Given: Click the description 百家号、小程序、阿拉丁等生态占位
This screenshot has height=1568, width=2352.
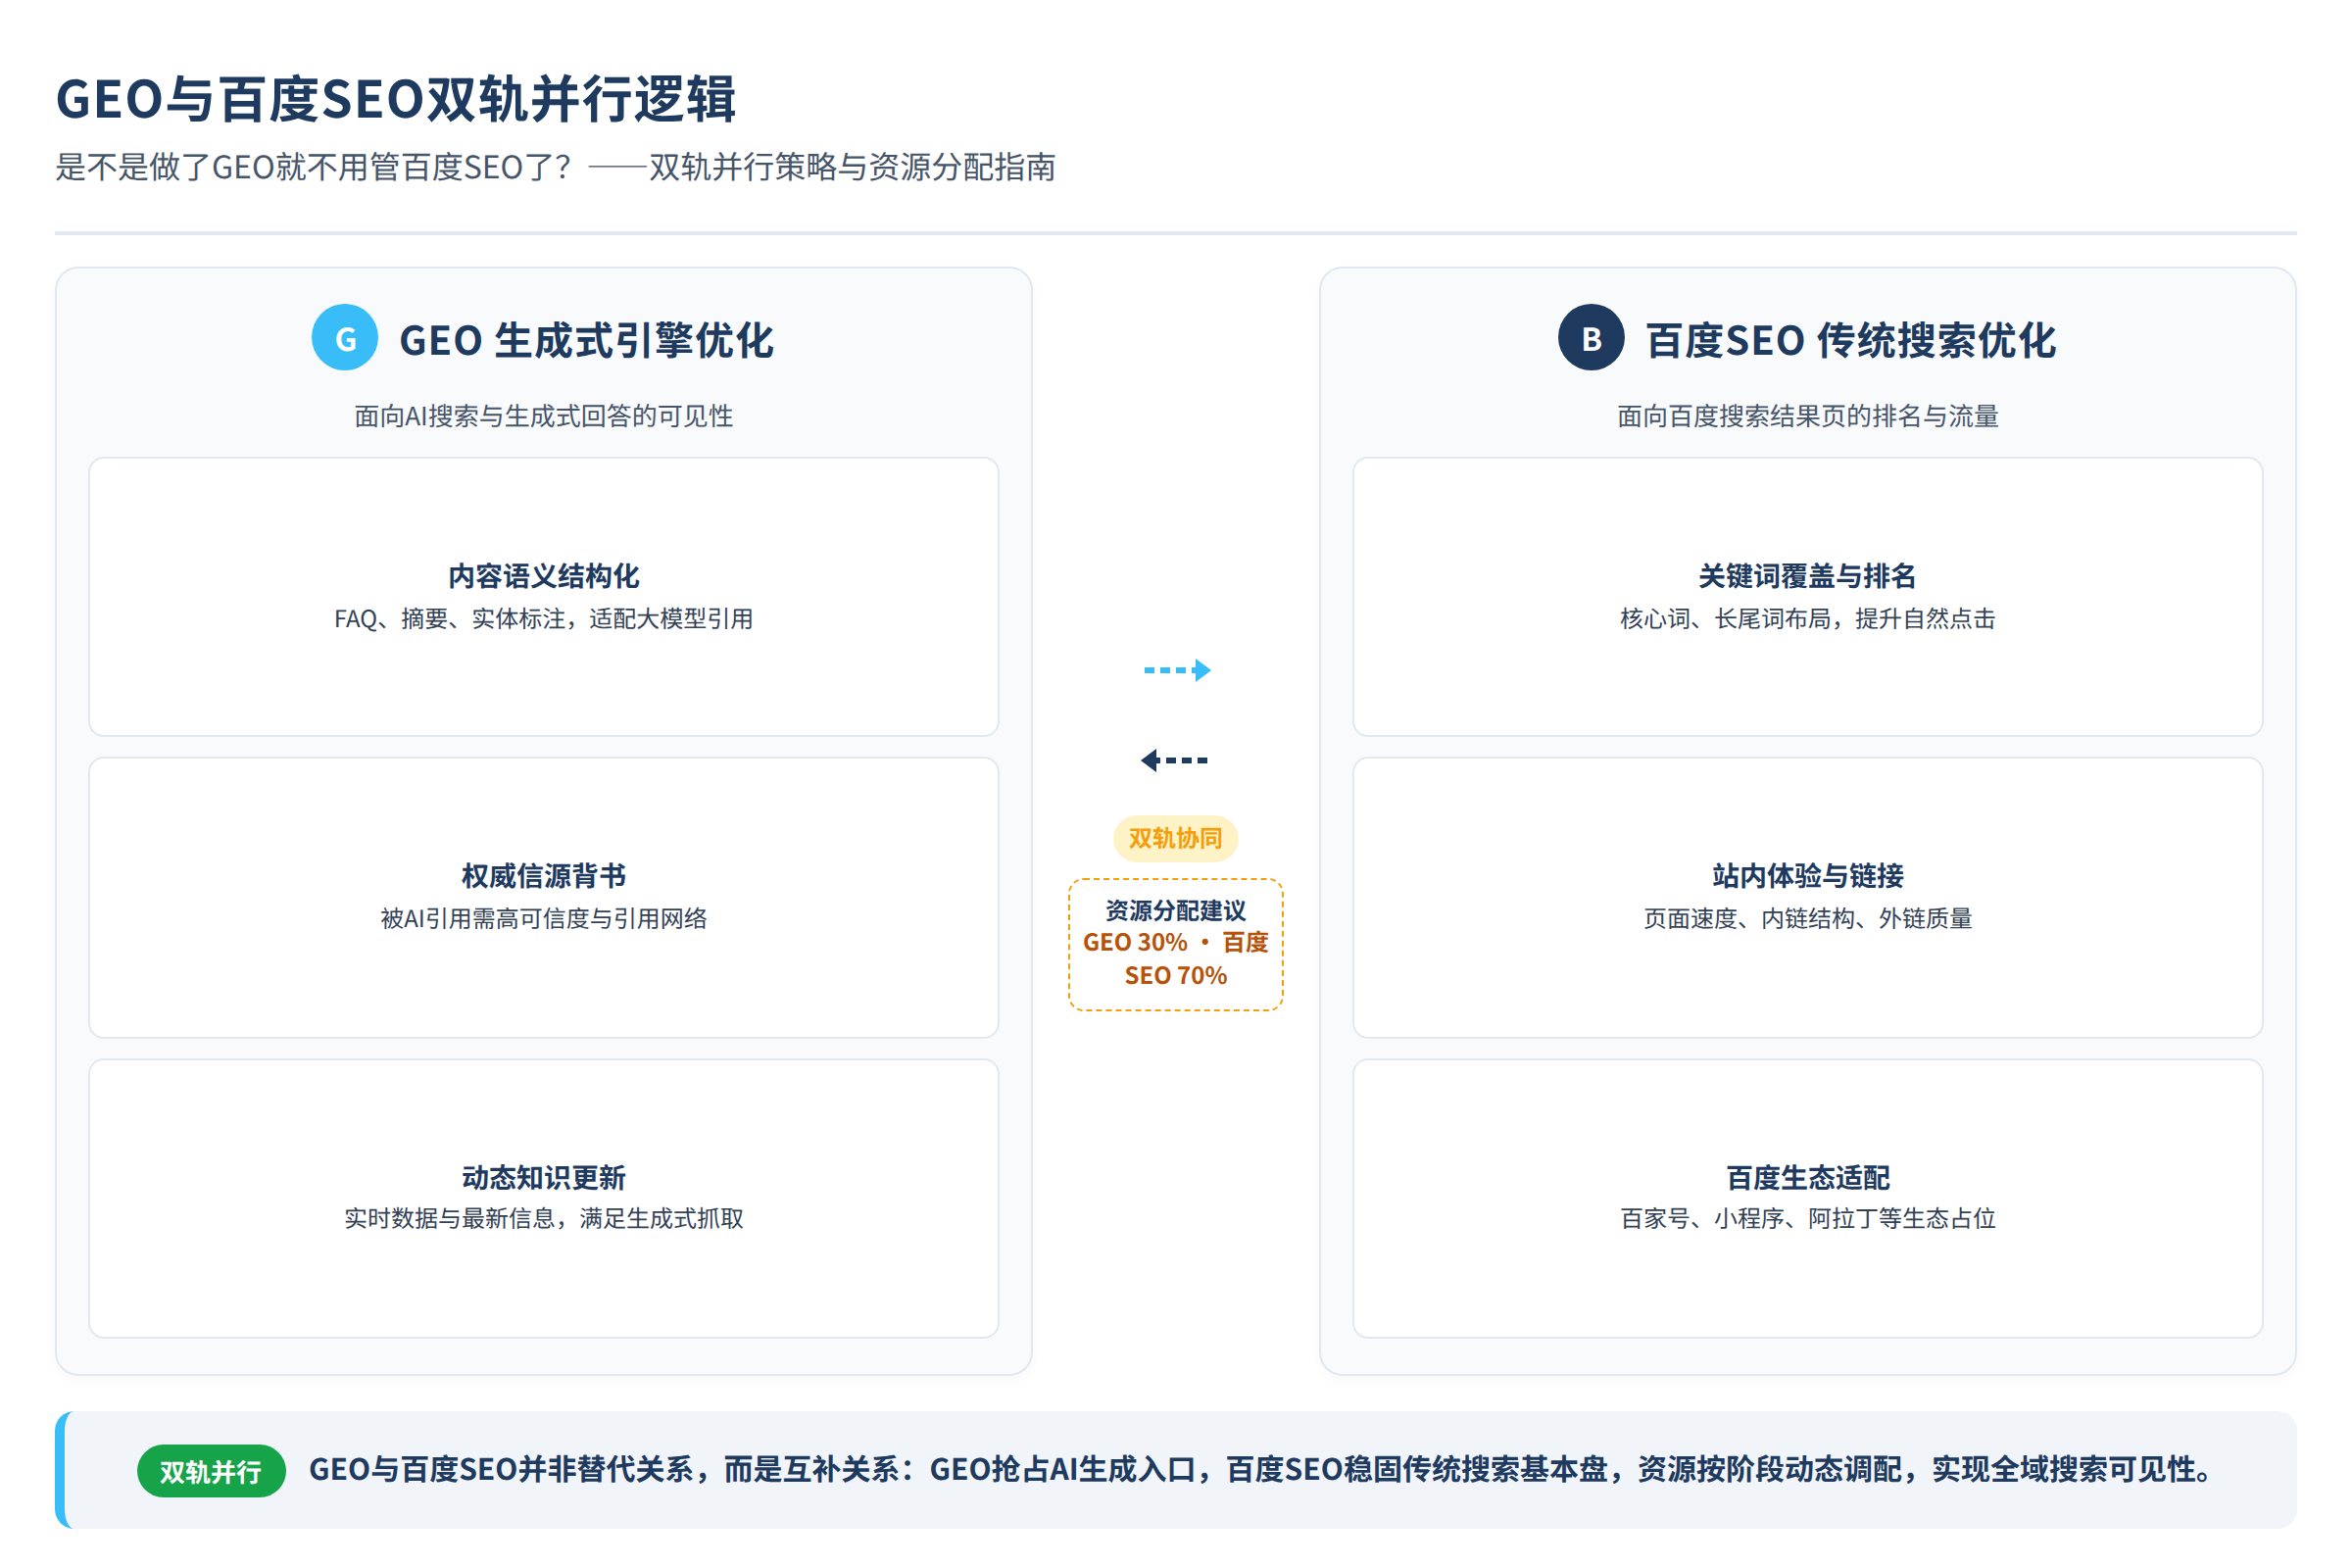Looking at the screenshot, I should coord(1808,1218).
